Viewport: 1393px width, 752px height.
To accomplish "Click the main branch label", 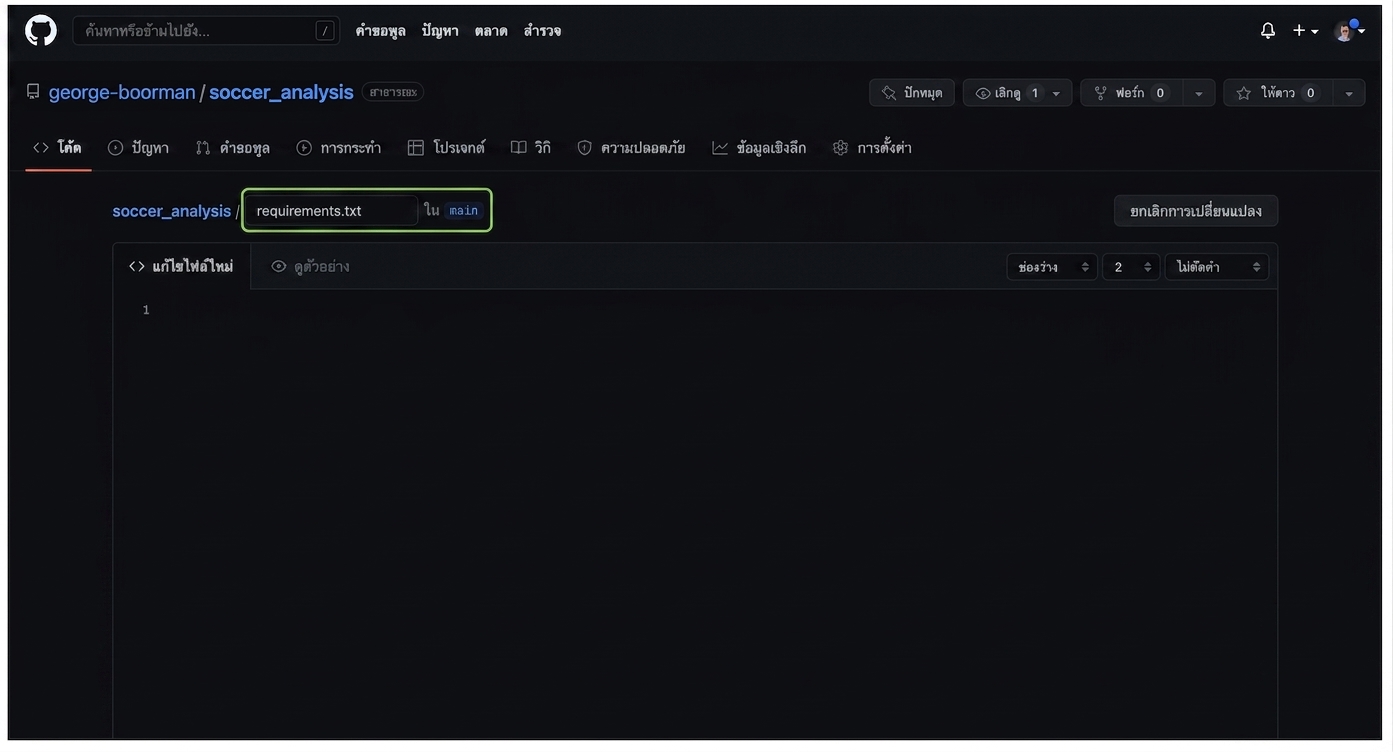I will [x=463, y=211].
